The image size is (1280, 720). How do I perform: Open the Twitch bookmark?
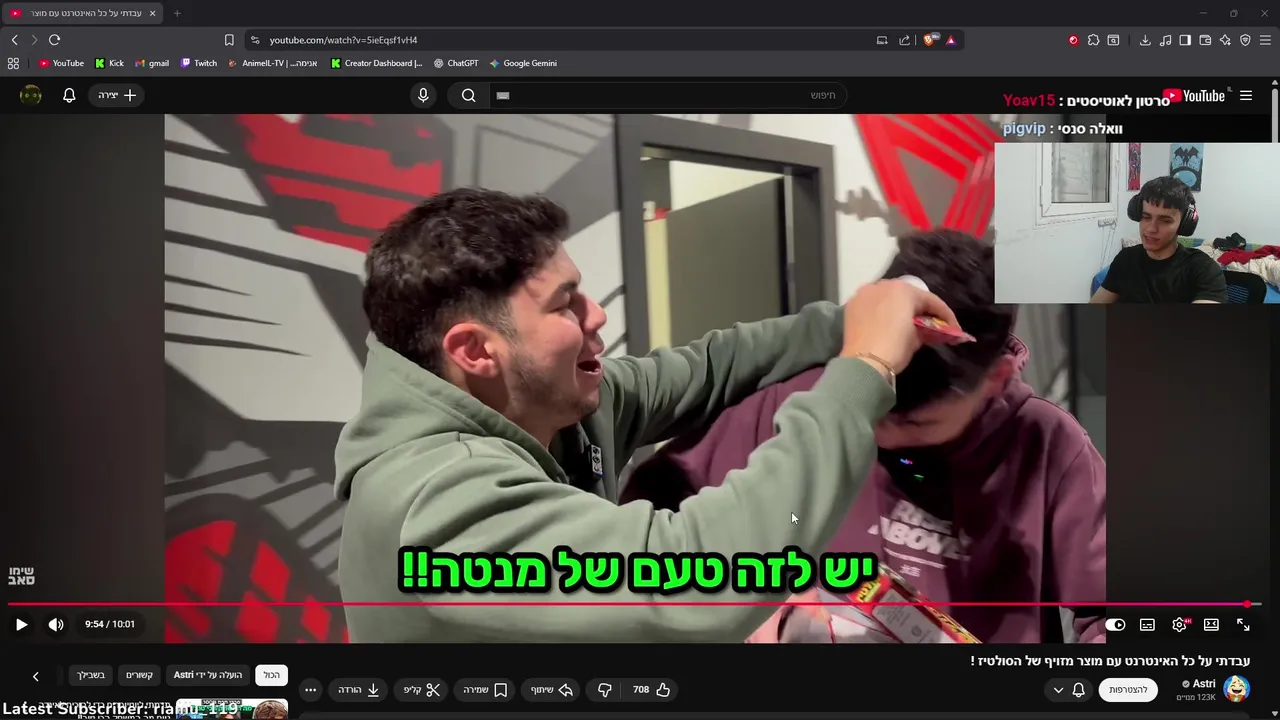199,63
